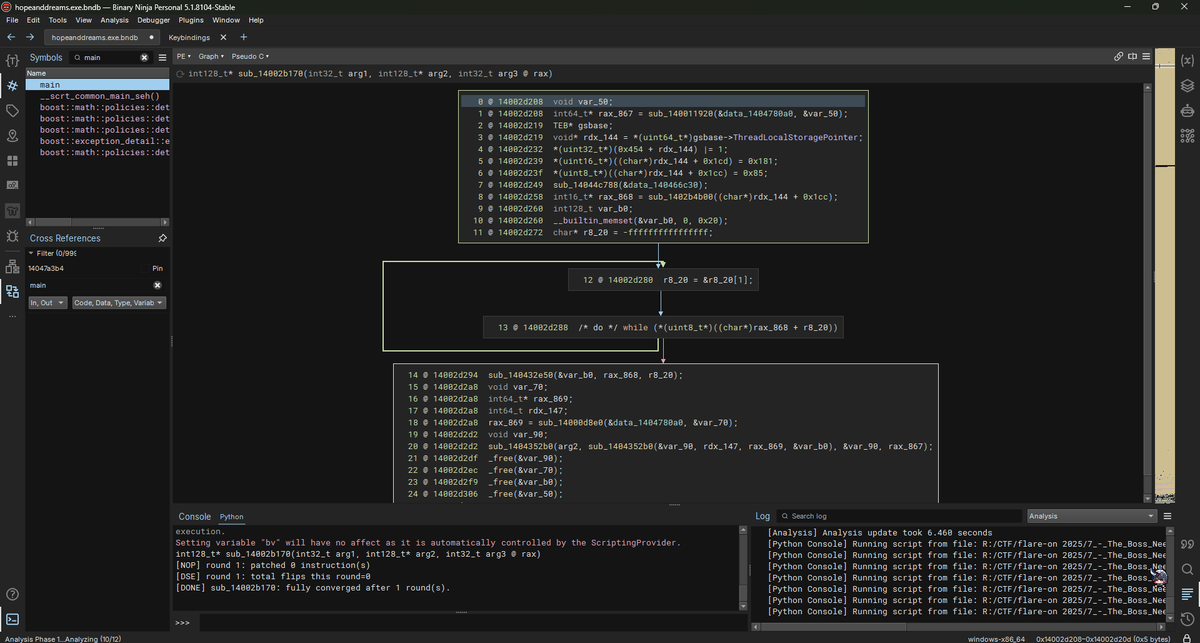Screen dimensions: 1200x643
Task: Open the Variables (x) right sidebar icon
Action: [1187, 61]
